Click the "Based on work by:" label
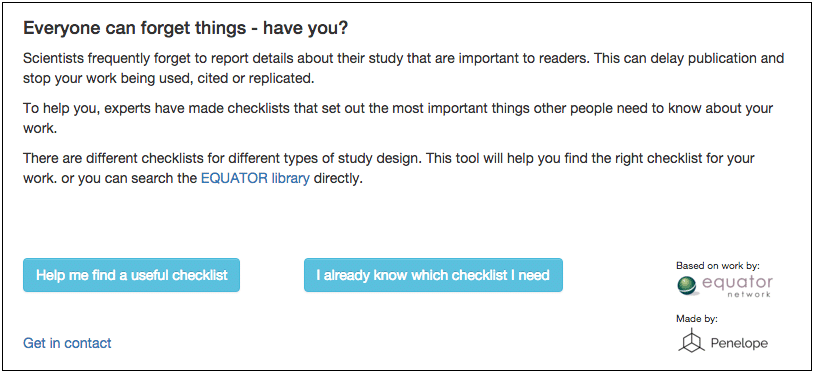Image resolution: width=814 pixels, height=373 pixels. [x=718, y=266]
